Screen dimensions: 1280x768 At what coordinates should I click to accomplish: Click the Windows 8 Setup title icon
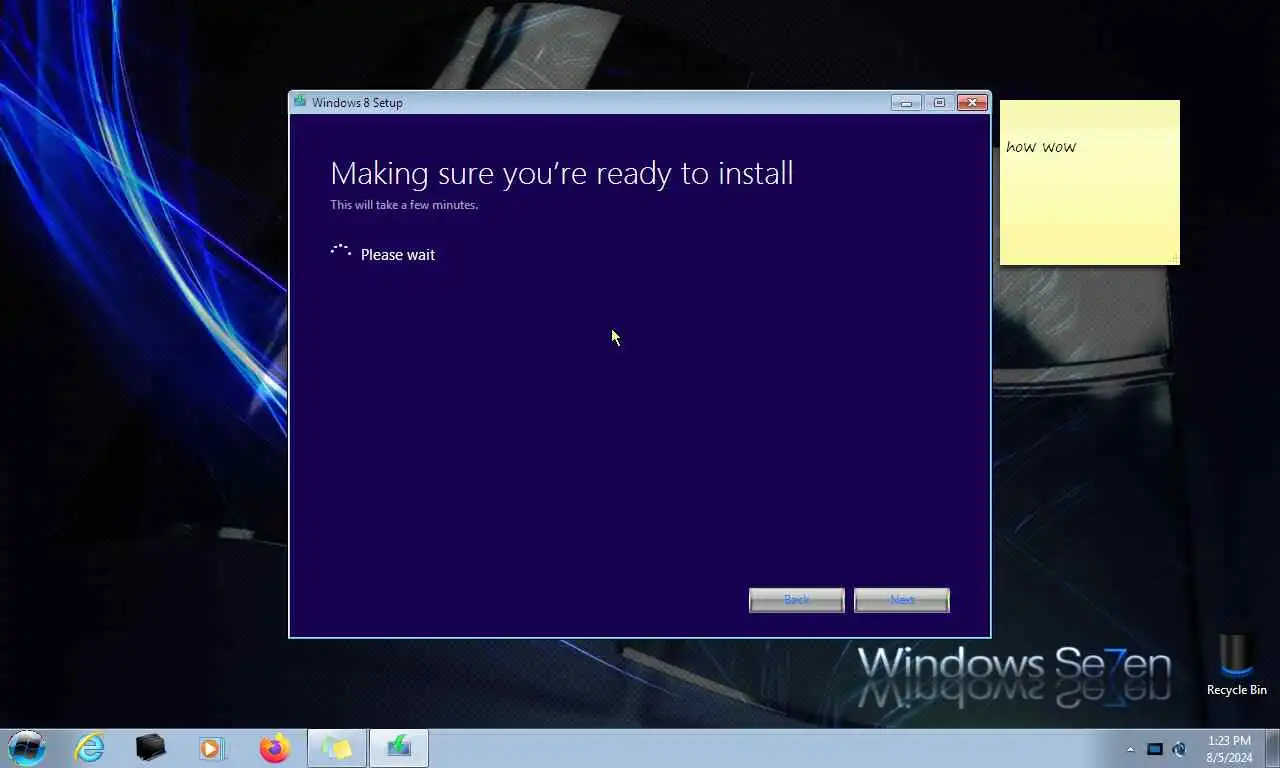pyautogui.click(x=300, y=101)
